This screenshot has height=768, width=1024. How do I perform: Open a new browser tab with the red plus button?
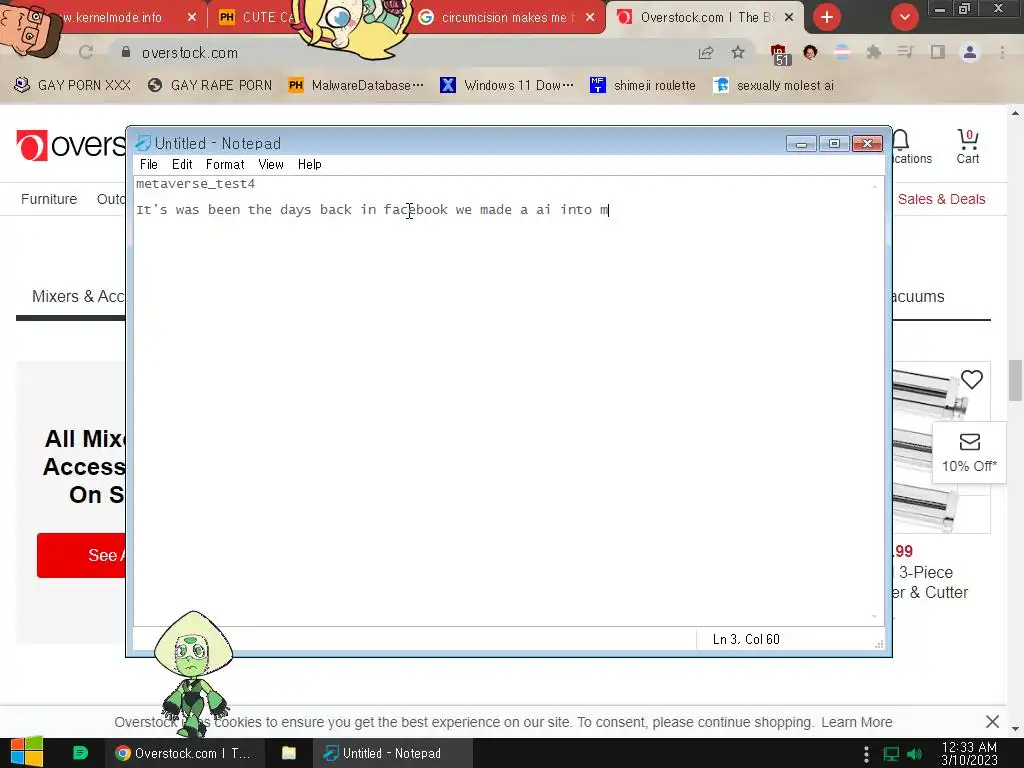coord(827,18)
